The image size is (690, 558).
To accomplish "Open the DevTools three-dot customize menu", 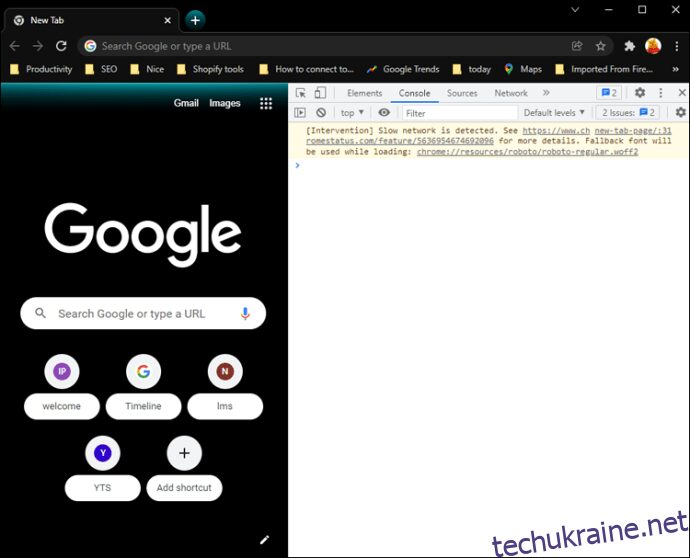I will tap(661, 93).
